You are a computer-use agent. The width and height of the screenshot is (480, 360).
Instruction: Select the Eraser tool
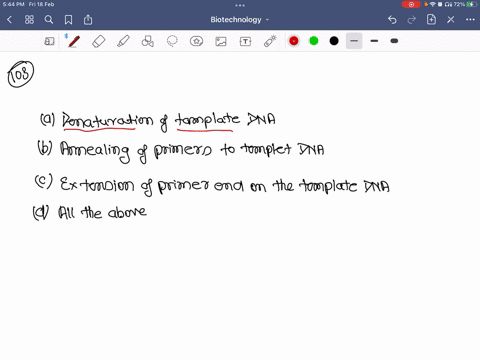tap(99, 41)
